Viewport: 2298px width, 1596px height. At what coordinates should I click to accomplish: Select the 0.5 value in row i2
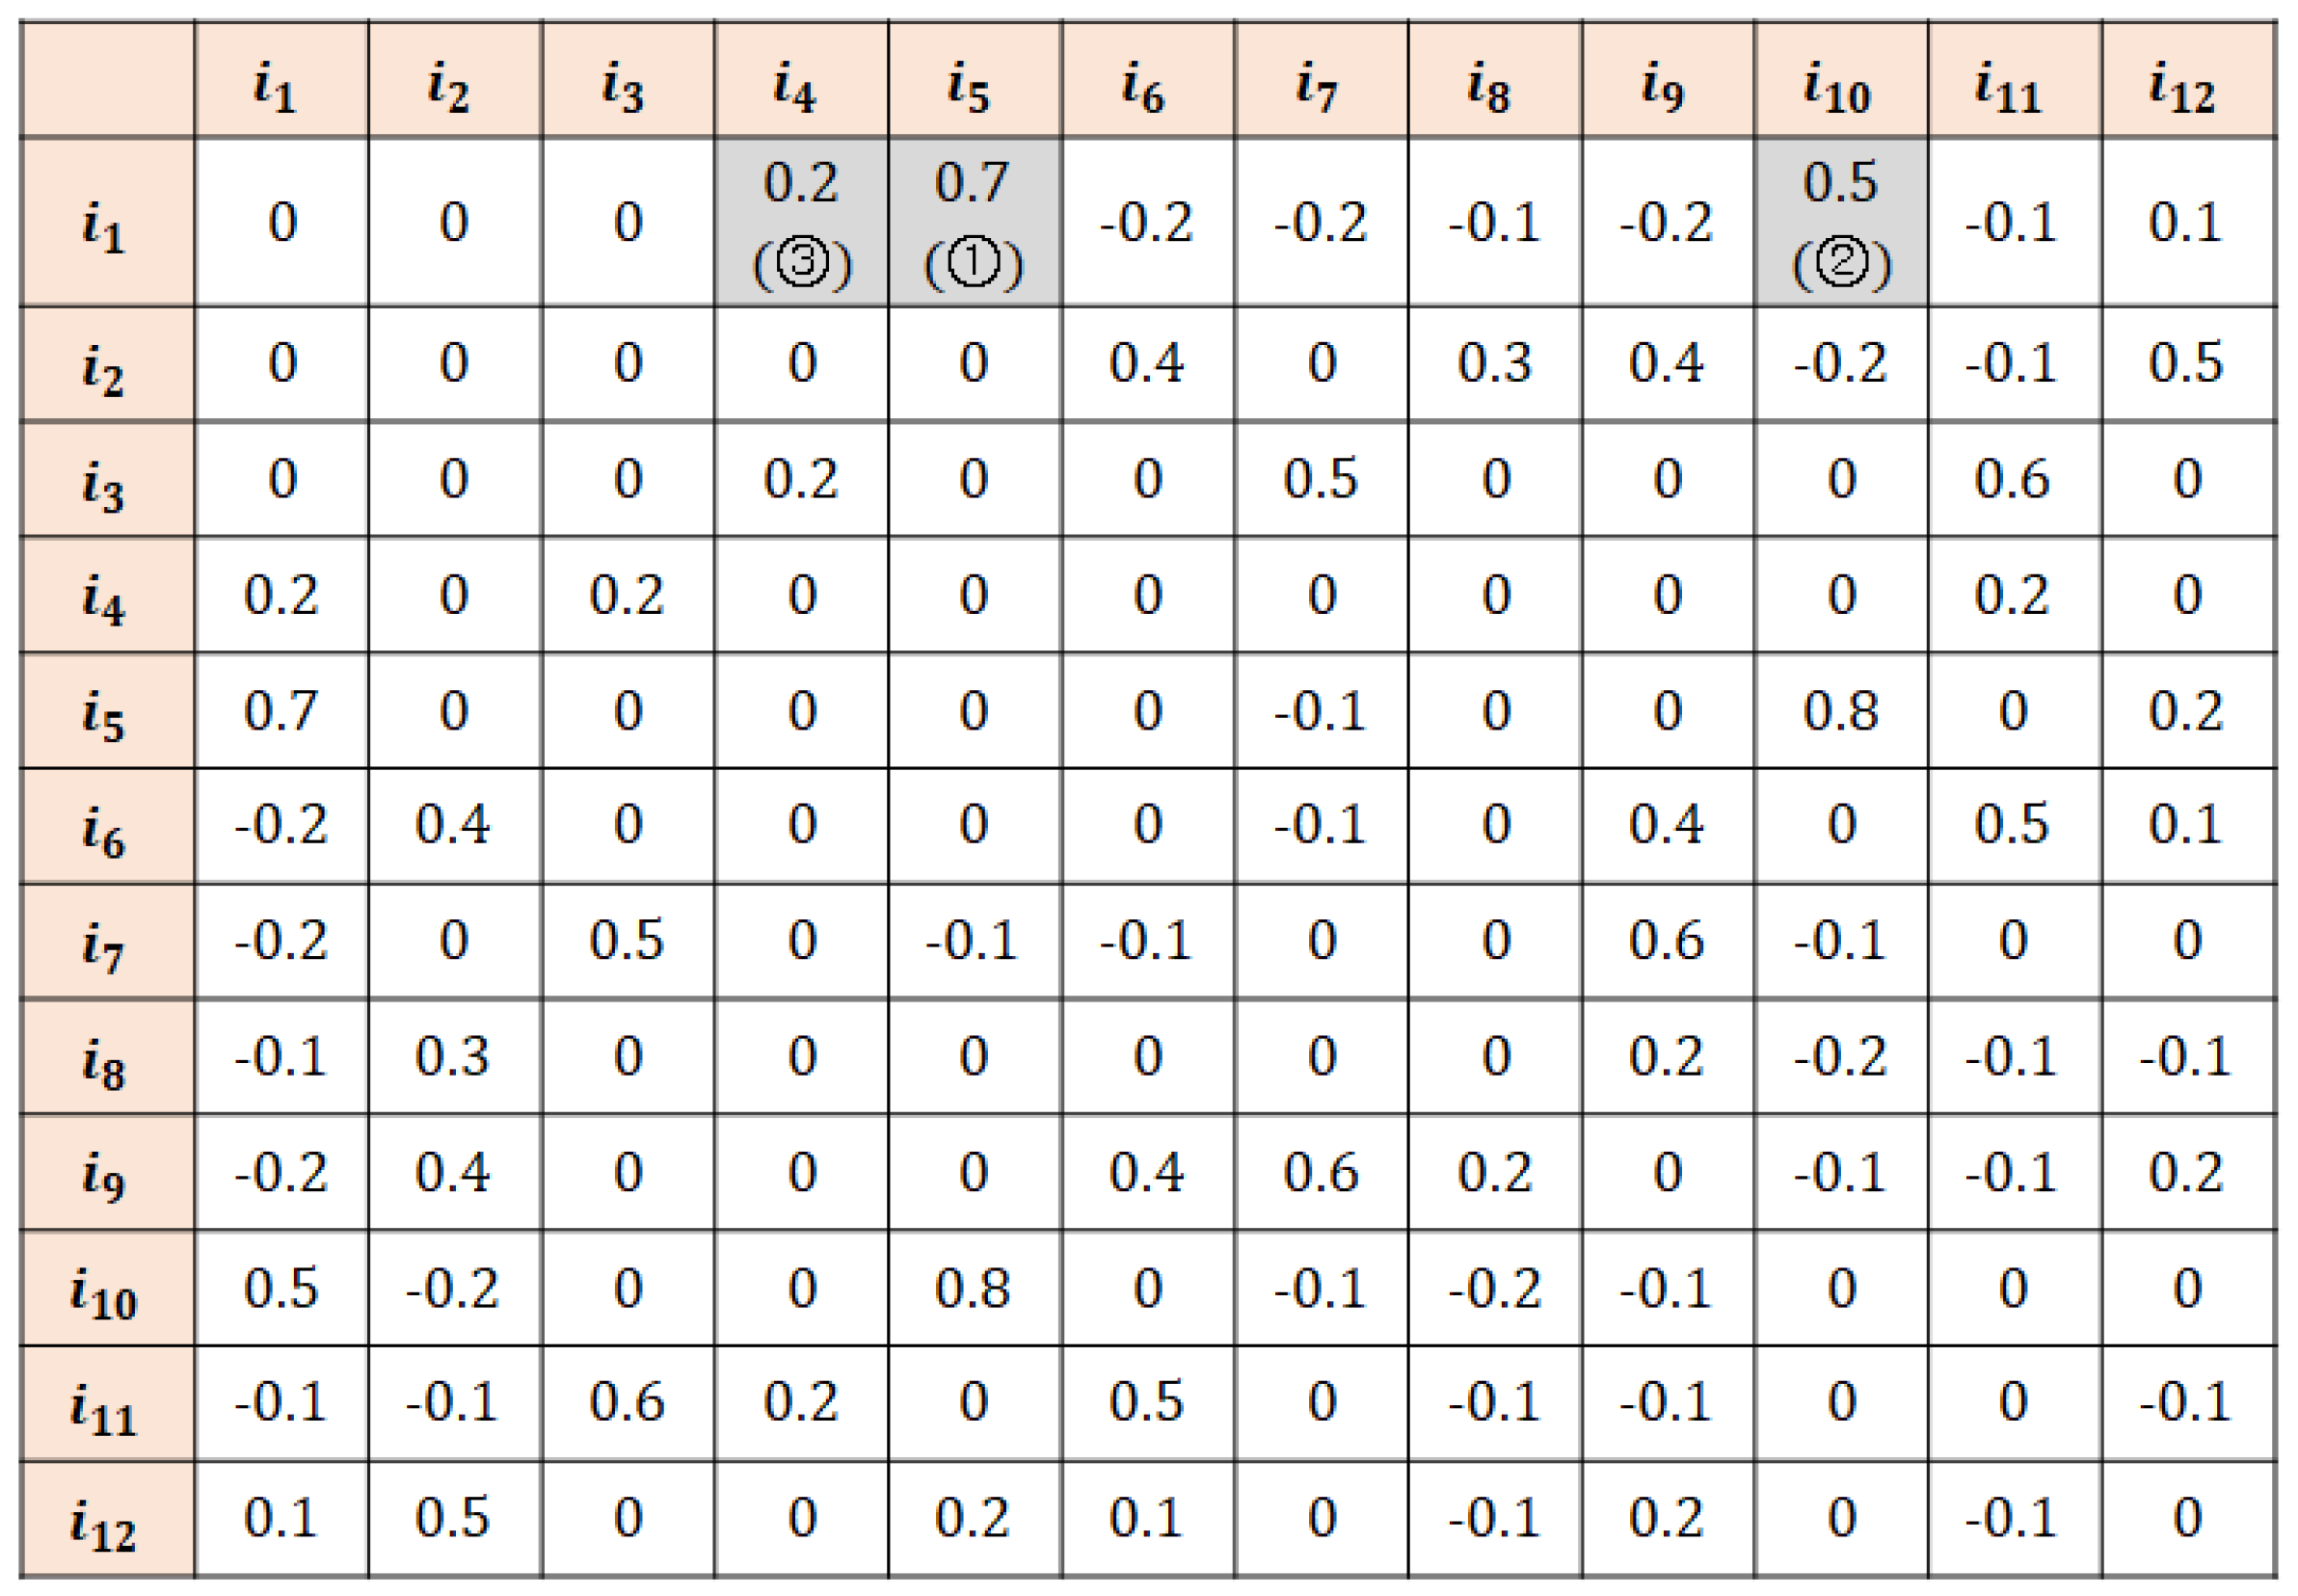tap(2186, 363)
